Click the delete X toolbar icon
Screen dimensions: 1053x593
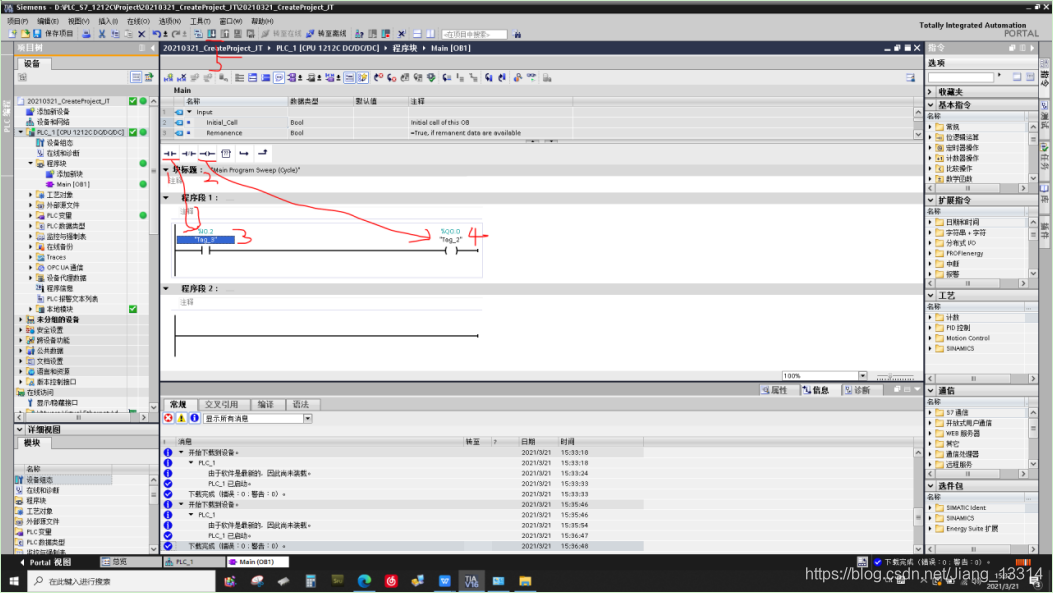click(141, 34)
